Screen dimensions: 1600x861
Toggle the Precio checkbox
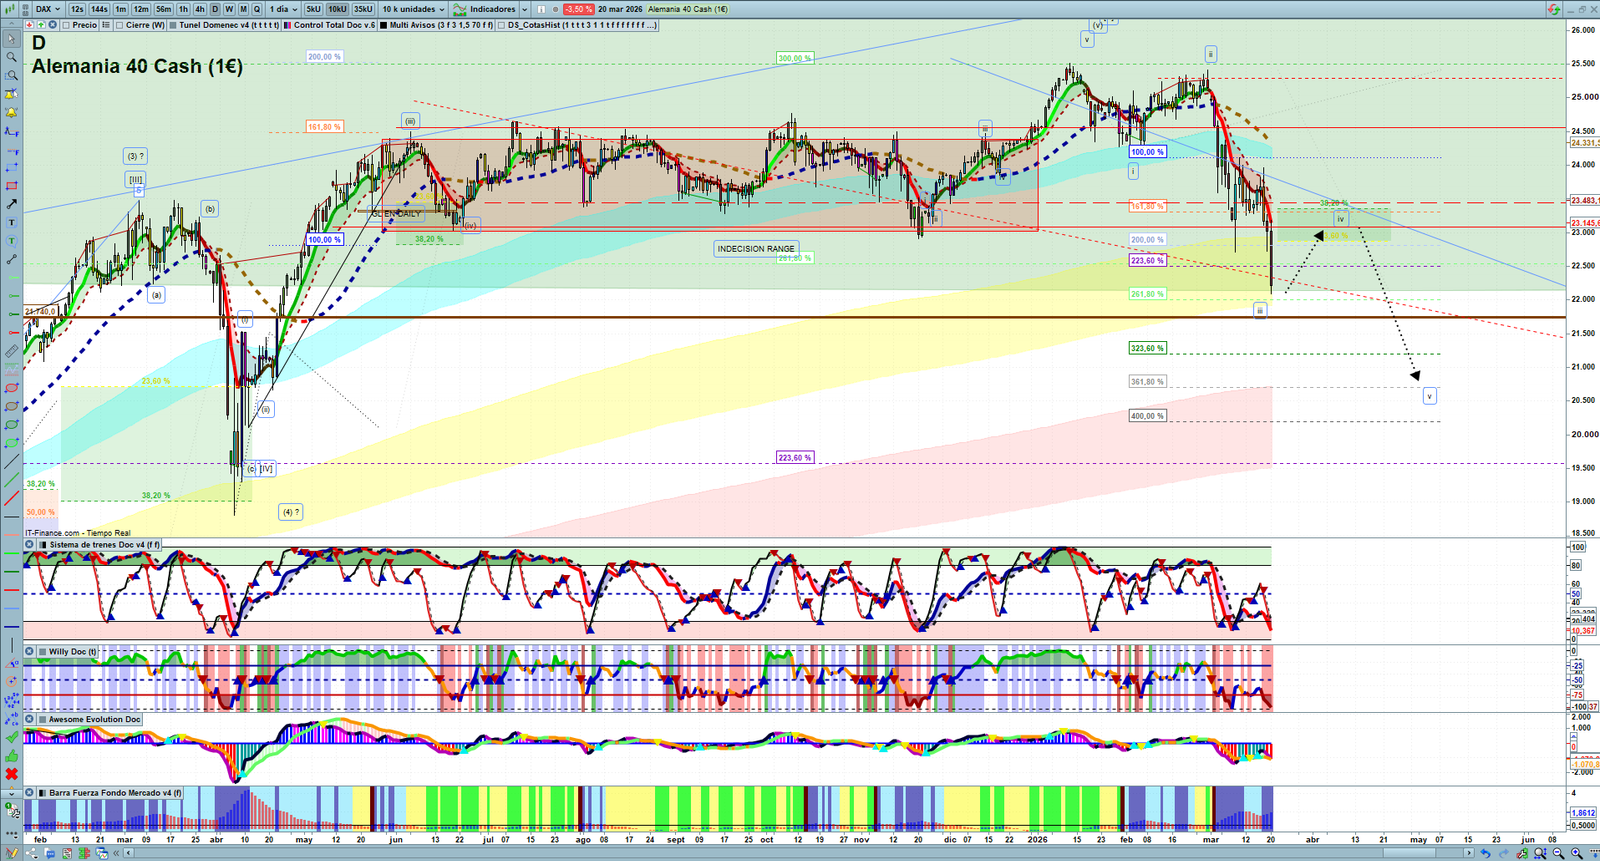click(67, 25)
